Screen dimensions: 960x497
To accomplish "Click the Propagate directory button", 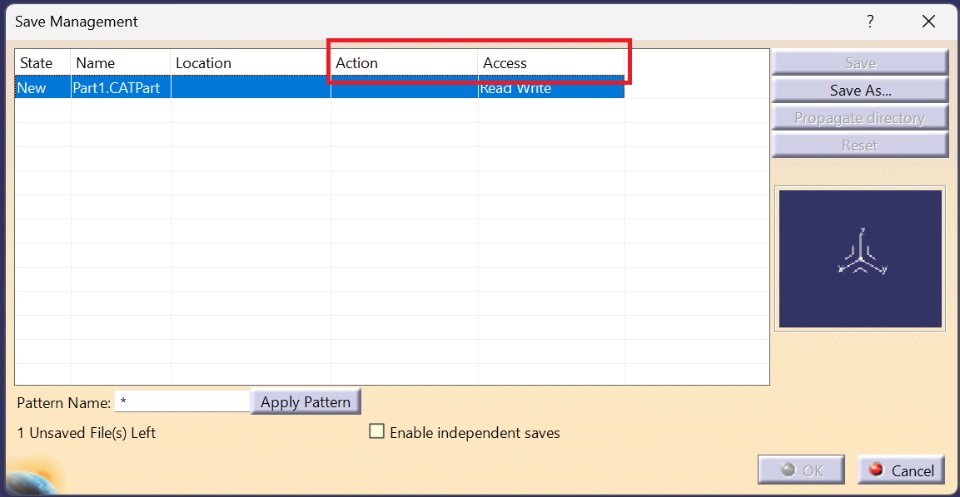I will (x=859, y=118).
